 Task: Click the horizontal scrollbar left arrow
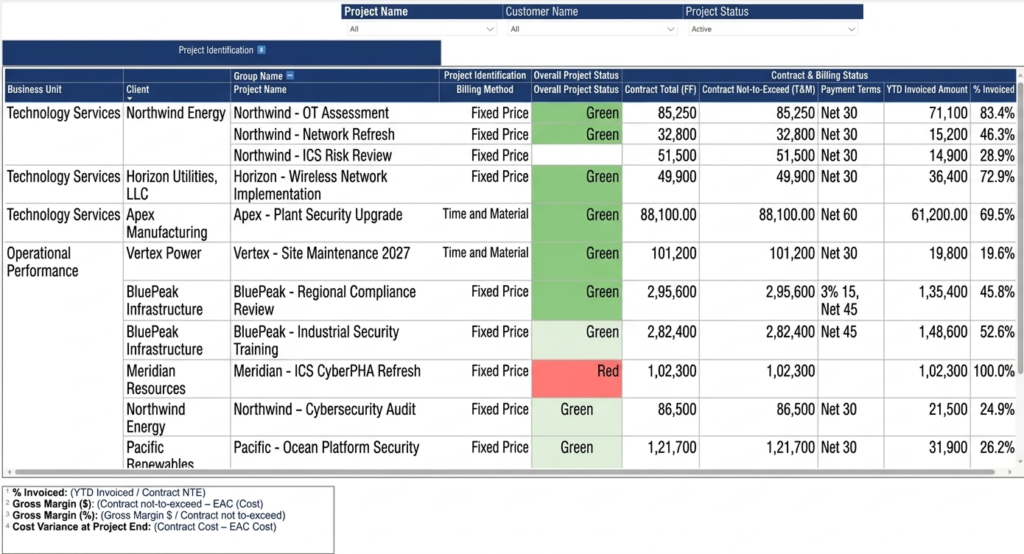9,472
